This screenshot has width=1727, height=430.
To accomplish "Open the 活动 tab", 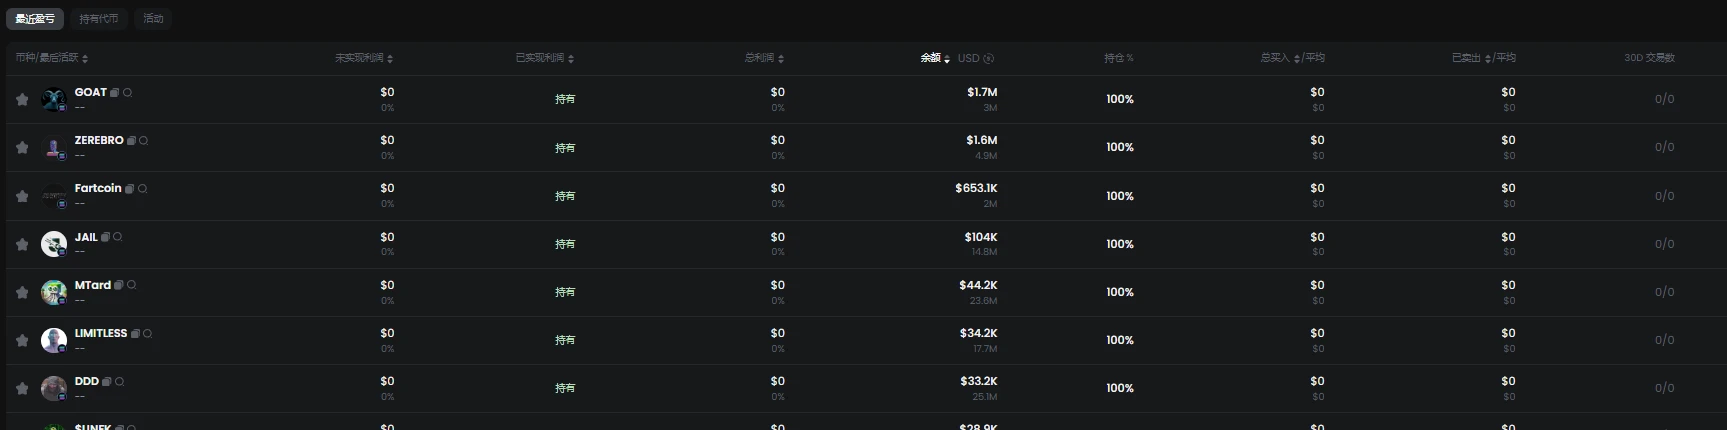I will point(153,18).
